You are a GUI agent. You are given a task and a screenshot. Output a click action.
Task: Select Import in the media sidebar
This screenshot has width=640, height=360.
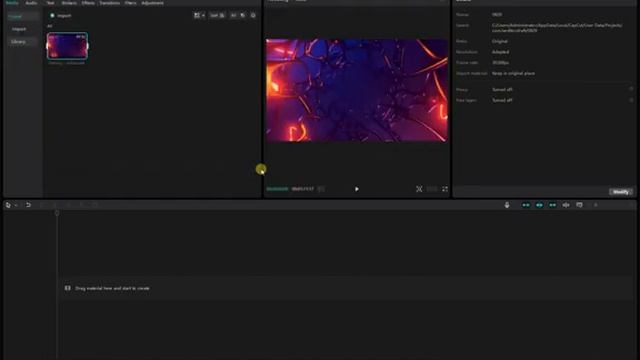pos(19,29)
